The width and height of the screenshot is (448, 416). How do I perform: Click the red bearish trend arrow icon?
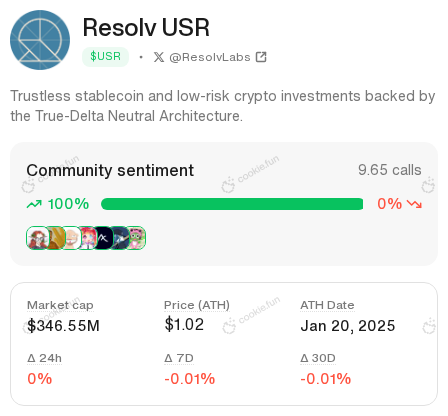tap(415, 204)
